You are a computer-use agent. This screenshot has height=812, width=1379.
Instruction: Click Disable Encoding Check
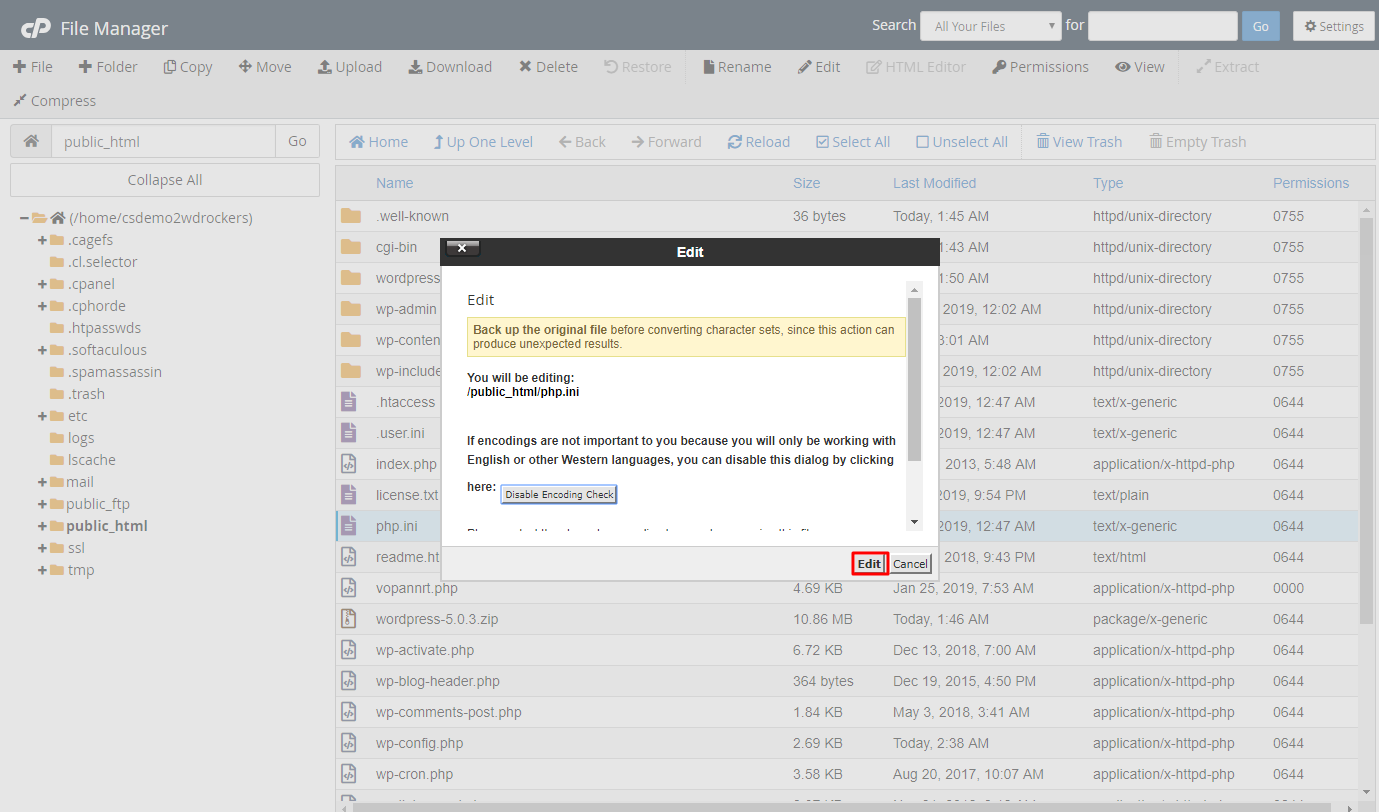point(558,494)
